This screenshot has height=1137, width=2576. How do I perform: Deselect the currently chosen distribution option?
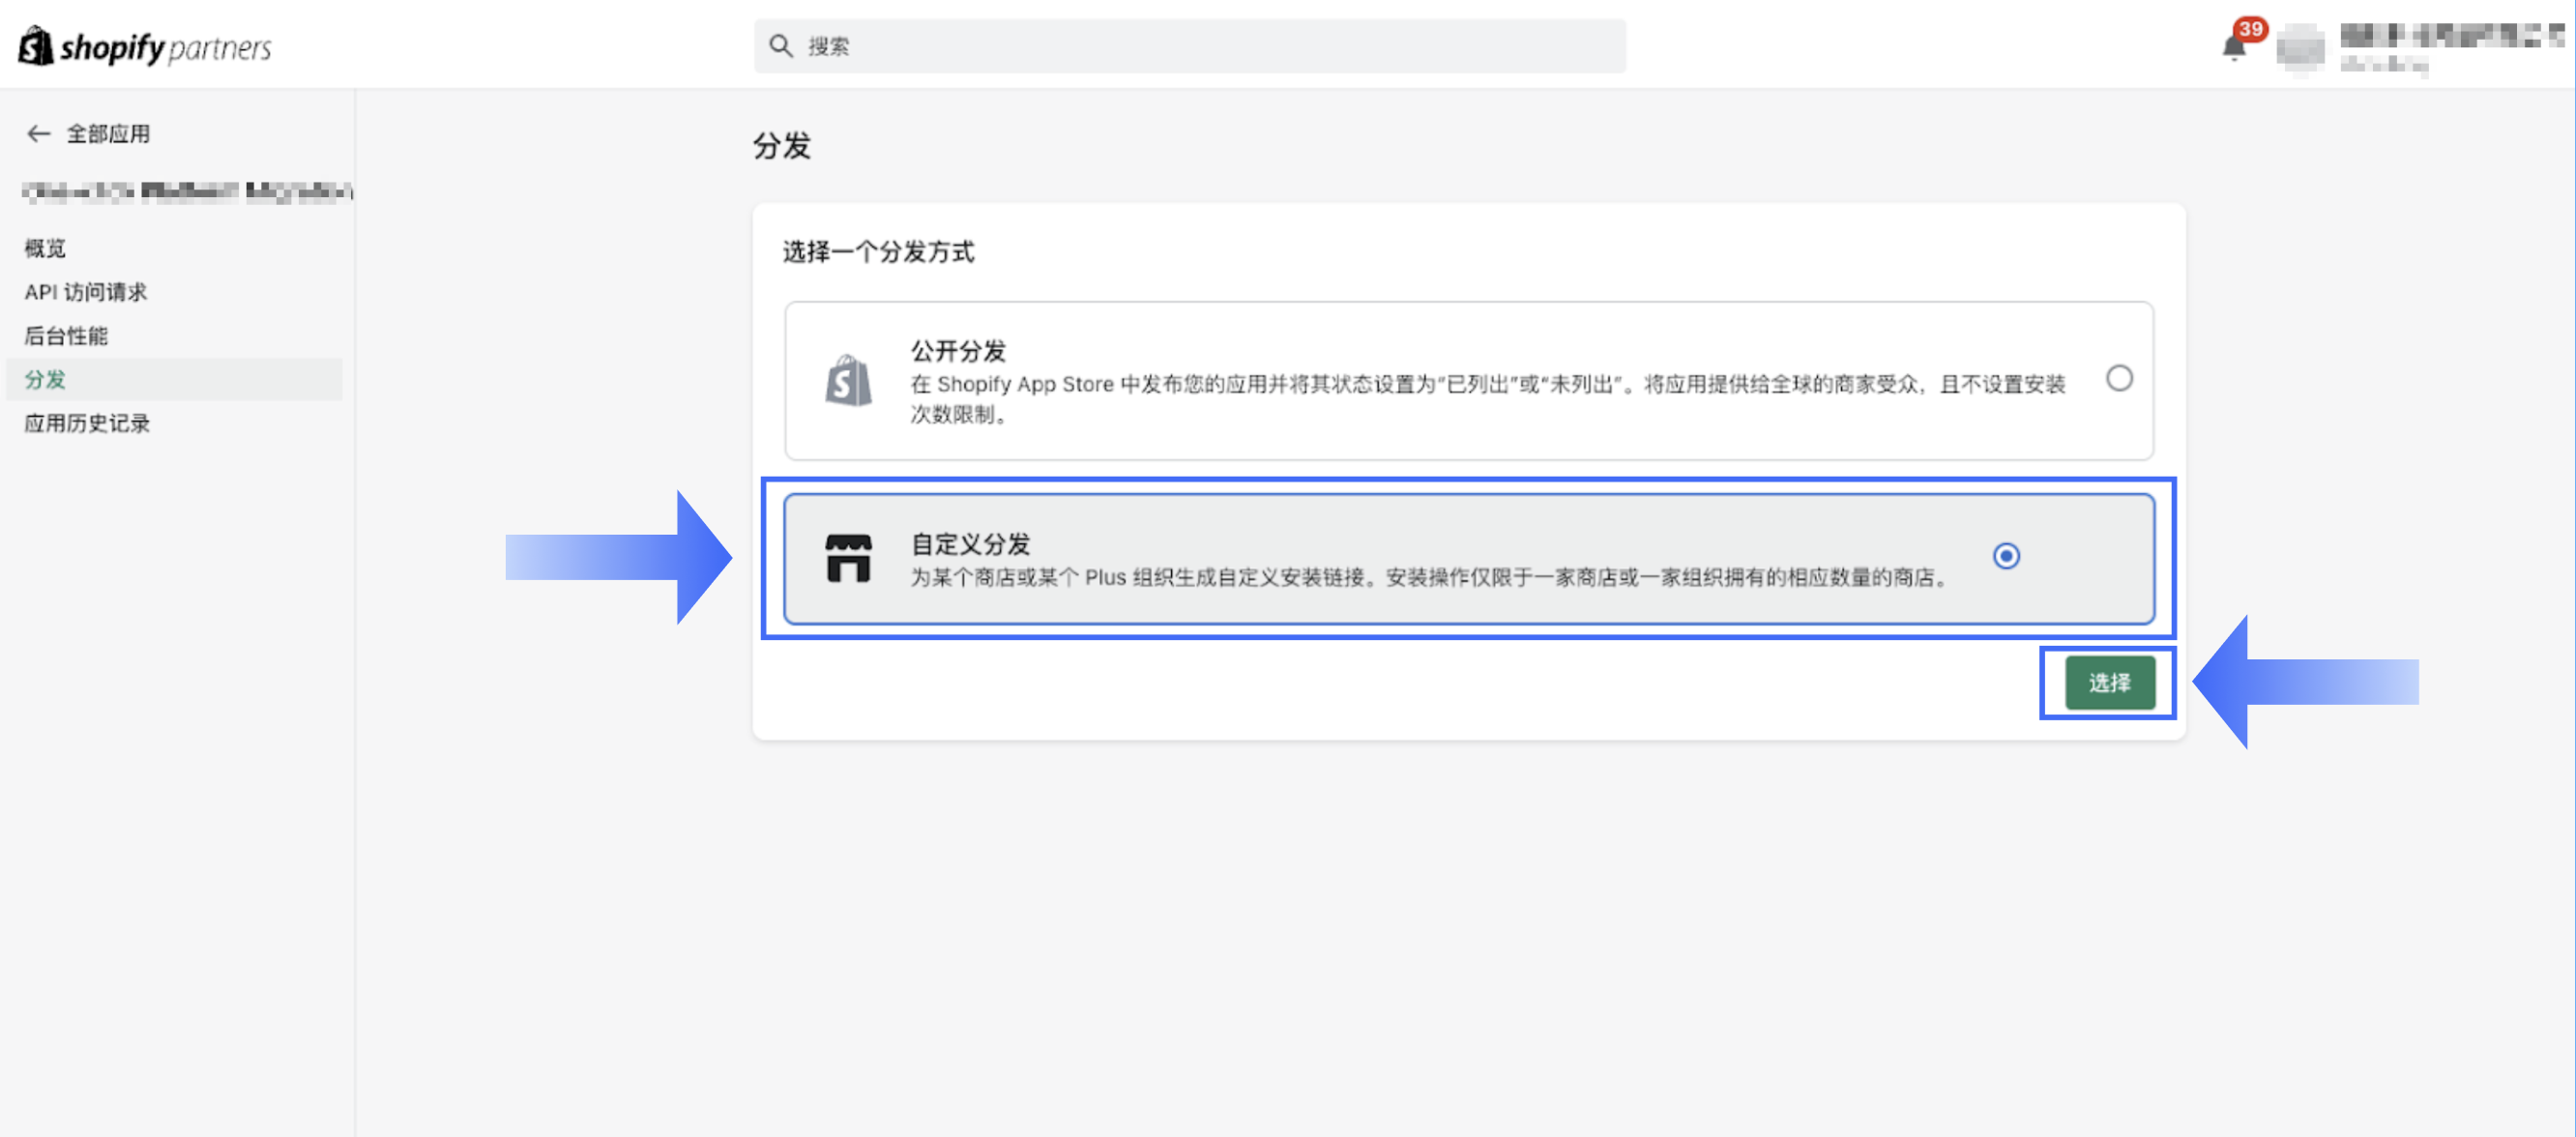(2007, 557)
